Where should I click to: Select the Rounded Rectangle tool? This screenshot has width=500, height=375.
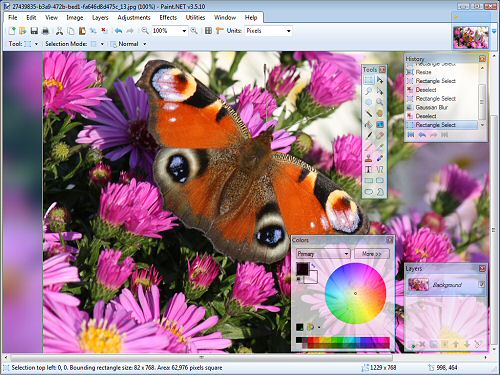click(x=380, y=180)
